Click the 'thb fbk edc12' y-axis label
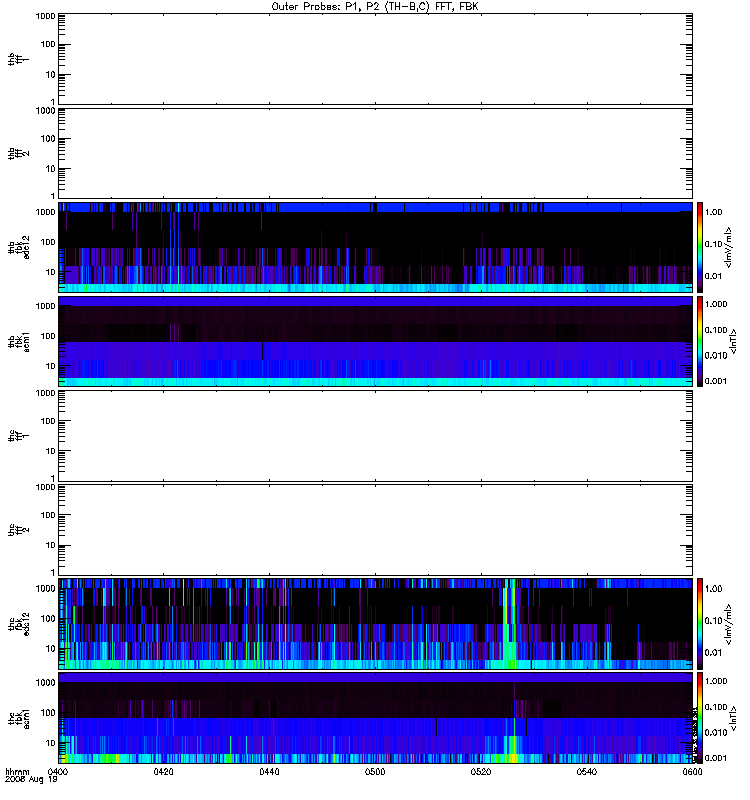Viewport: 750px width, 800px height. click(18, 247)
